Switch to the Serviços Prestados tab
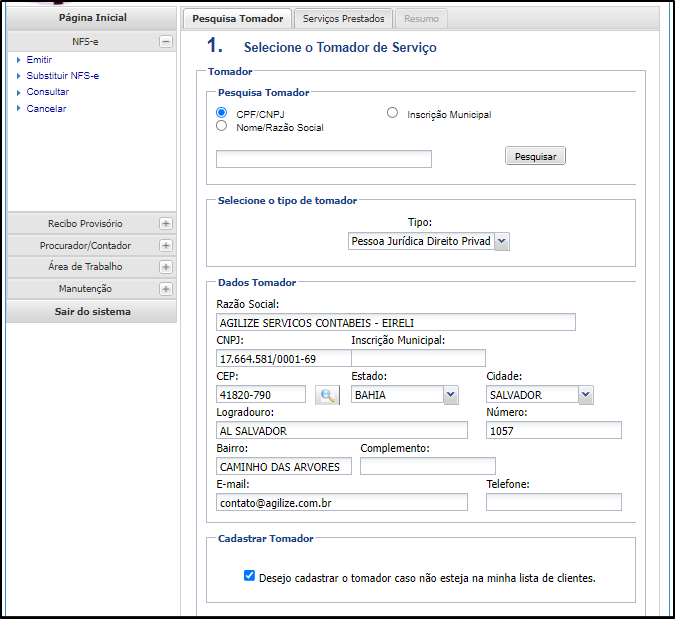Viewport: 675px width, 619px height. pyautogui.click(x=342, y=19)
